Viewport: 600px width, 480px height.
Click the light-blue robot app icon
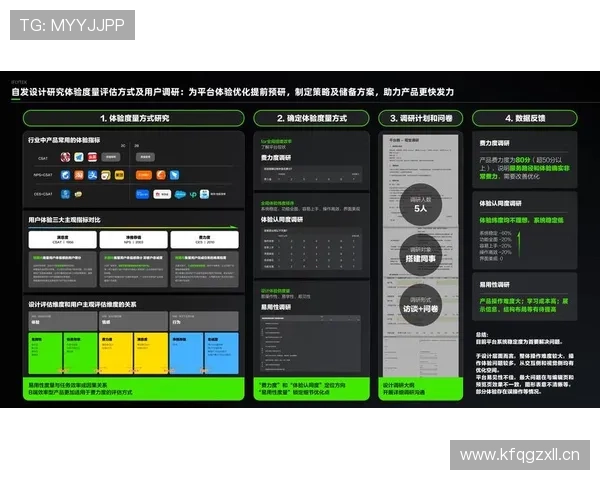pos(204,194)
